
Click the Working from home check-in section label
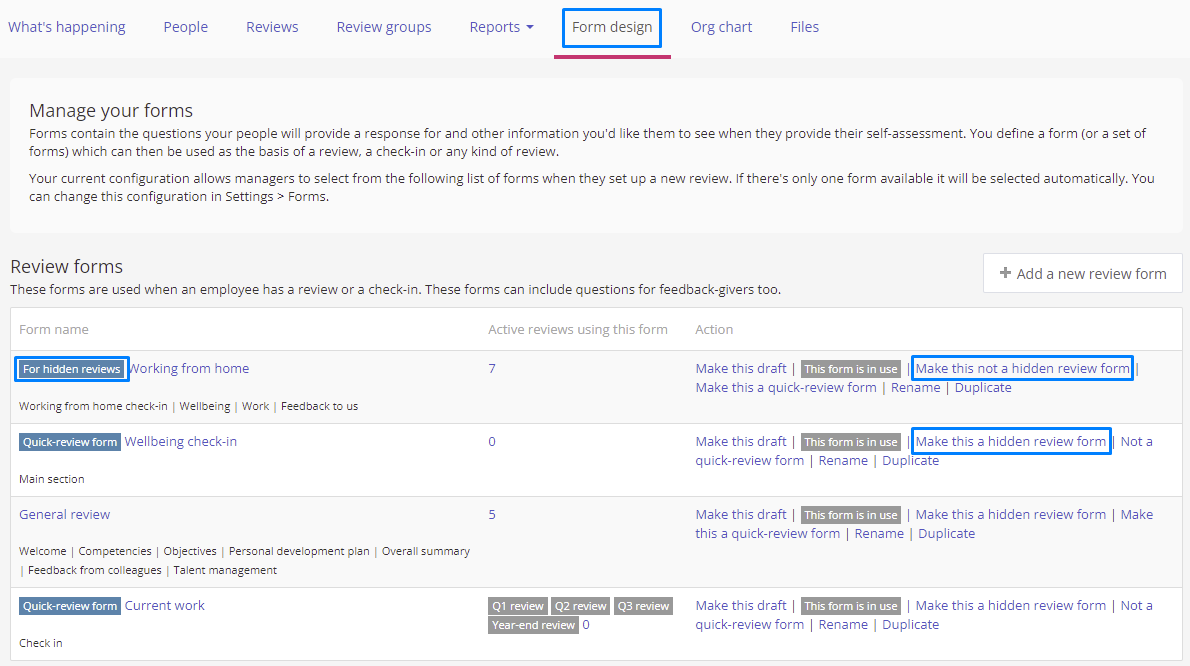(93, 407)
